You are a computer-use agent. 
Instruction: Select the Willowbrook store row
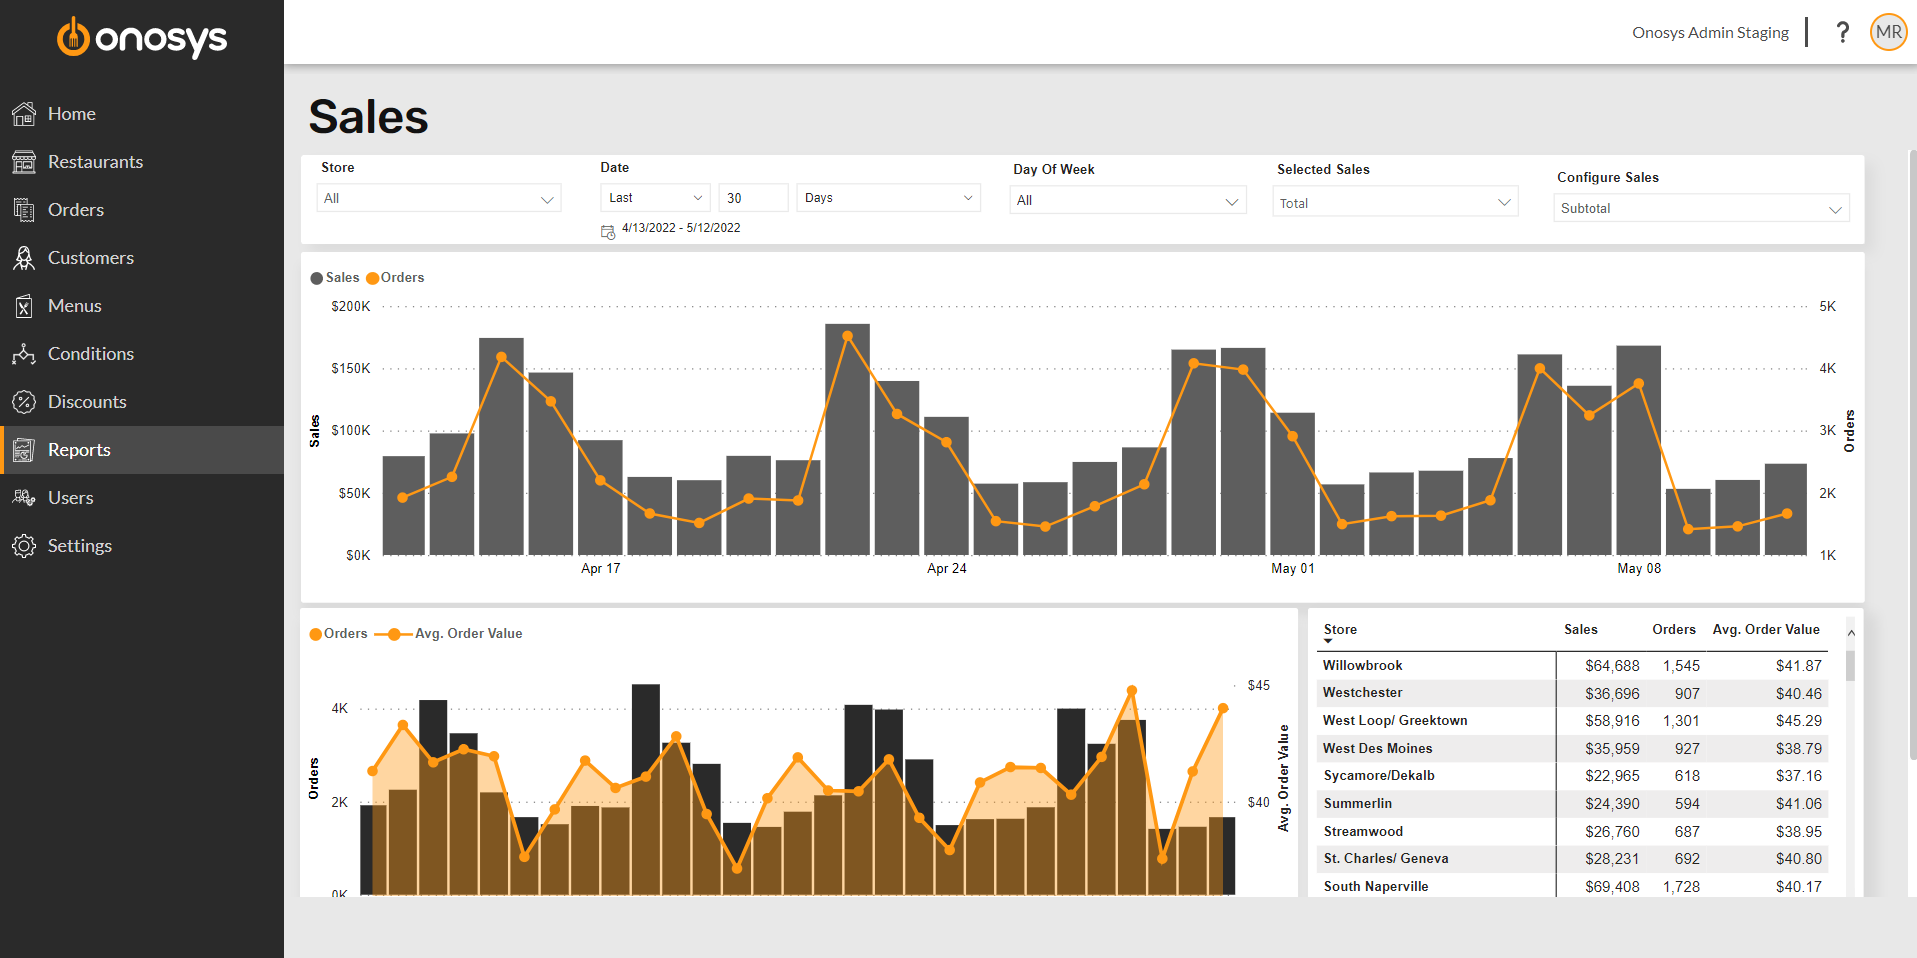click(1362, 666)
